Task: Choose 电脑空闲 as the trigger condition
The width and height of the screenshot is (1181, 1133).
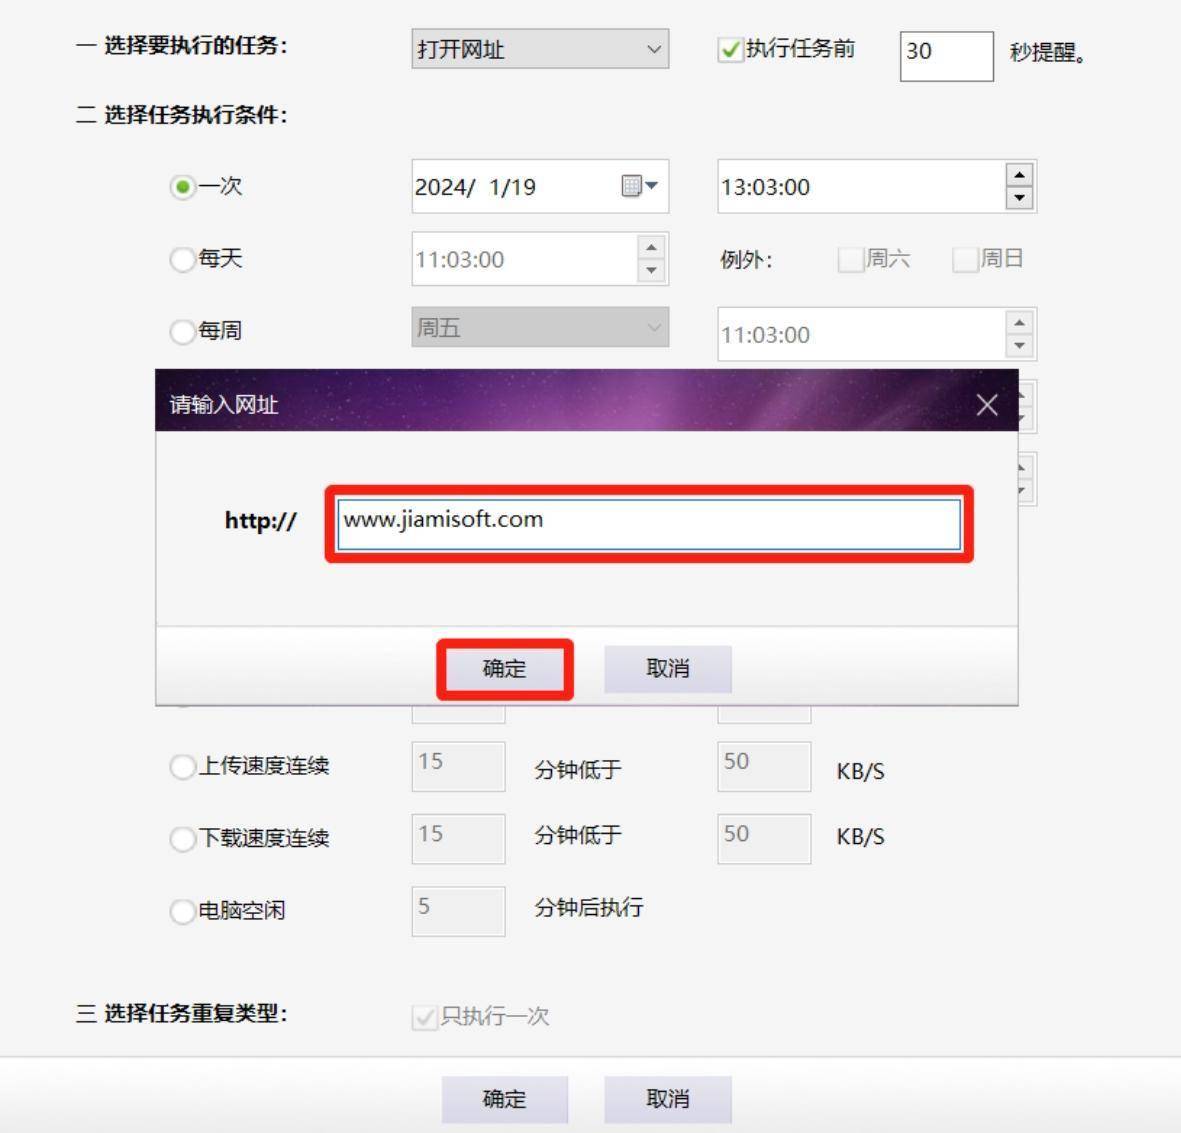Action: click(x=182, y=911)
